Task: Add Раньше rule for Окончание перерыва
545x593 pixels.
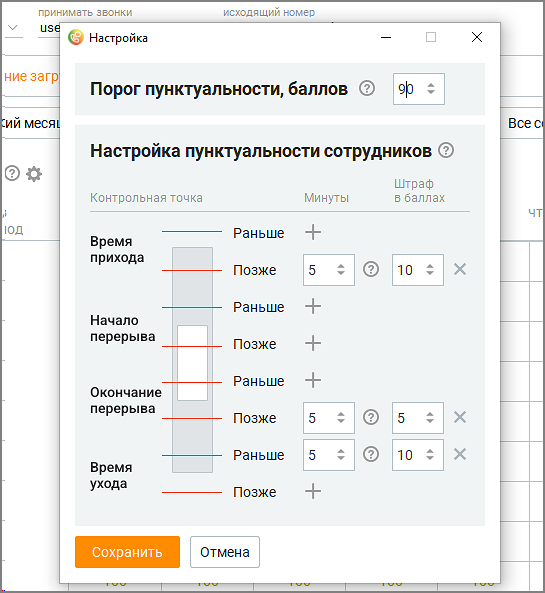Action: [x=313, y=380]
